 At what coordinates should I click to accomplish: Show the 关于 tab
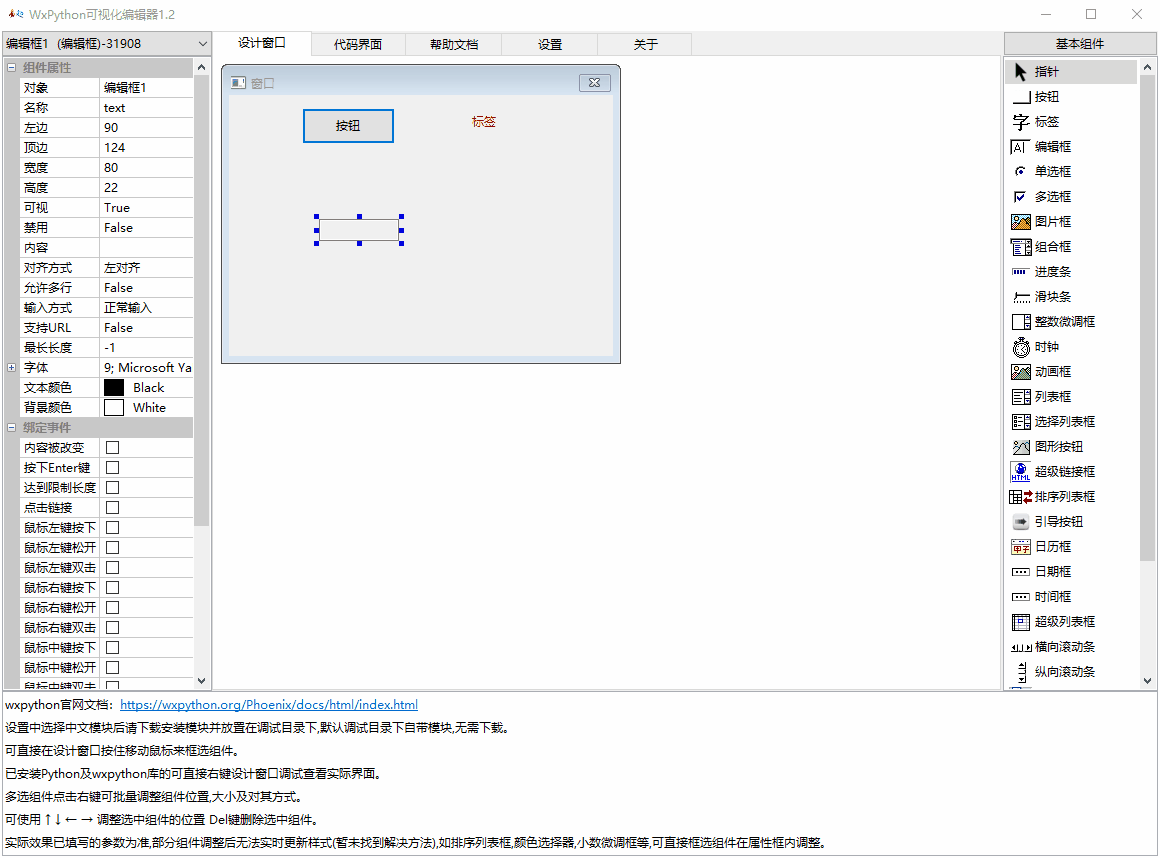pyautogui.click(x=645, y=44)
